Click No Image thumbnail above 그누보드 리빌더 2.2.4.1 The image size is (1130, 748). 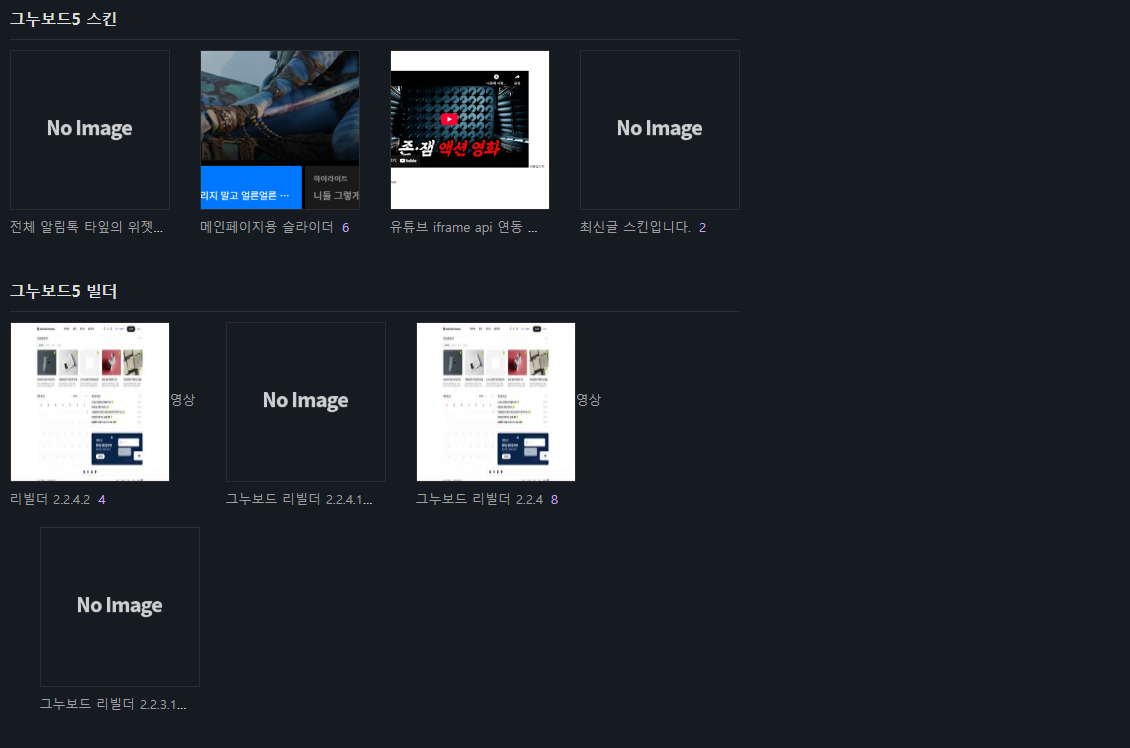pos(306,402)
